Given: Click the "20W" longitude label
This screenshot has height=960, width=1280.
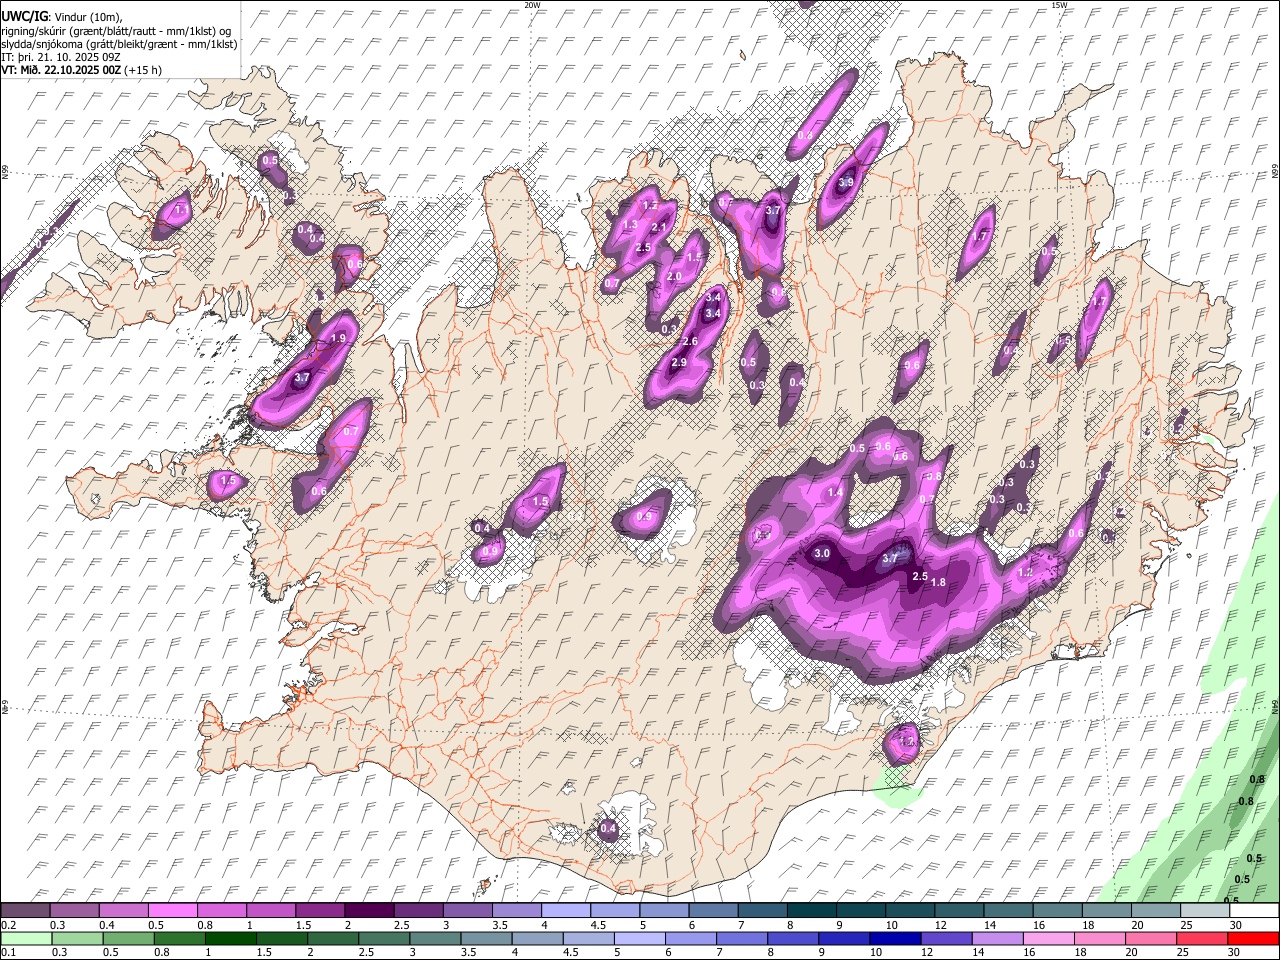Looking at the screenshot, I should (532, 5).
